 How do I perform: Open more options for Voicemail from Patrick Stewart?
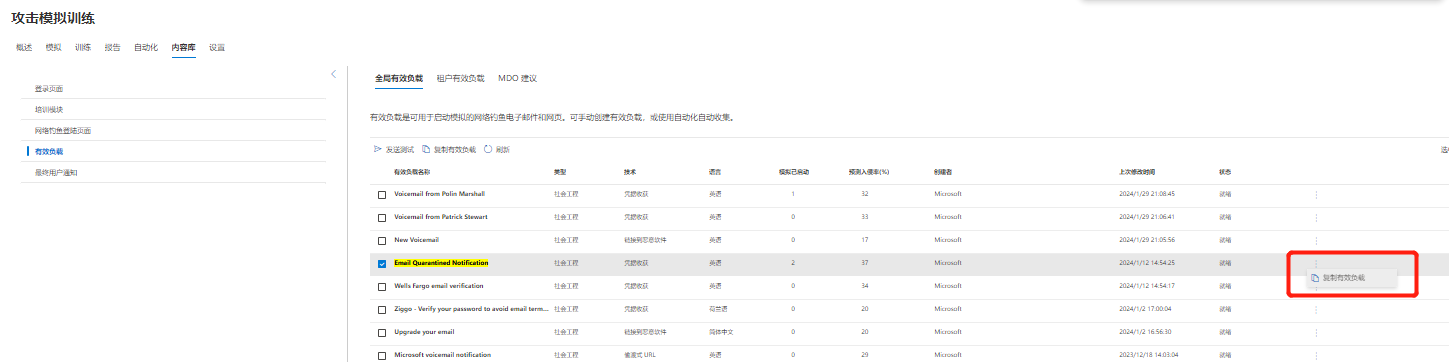(1316, 217)
